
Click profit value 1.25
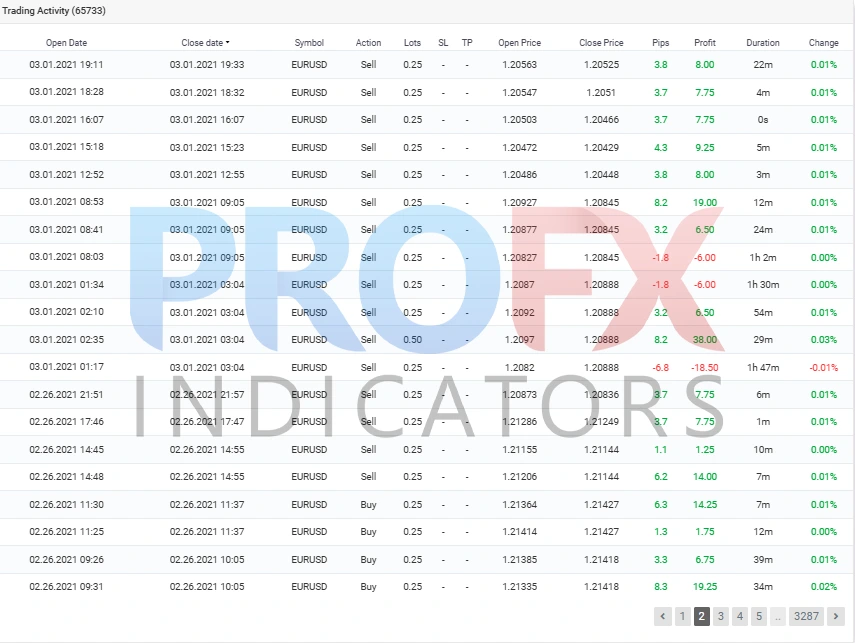point(705,449)
